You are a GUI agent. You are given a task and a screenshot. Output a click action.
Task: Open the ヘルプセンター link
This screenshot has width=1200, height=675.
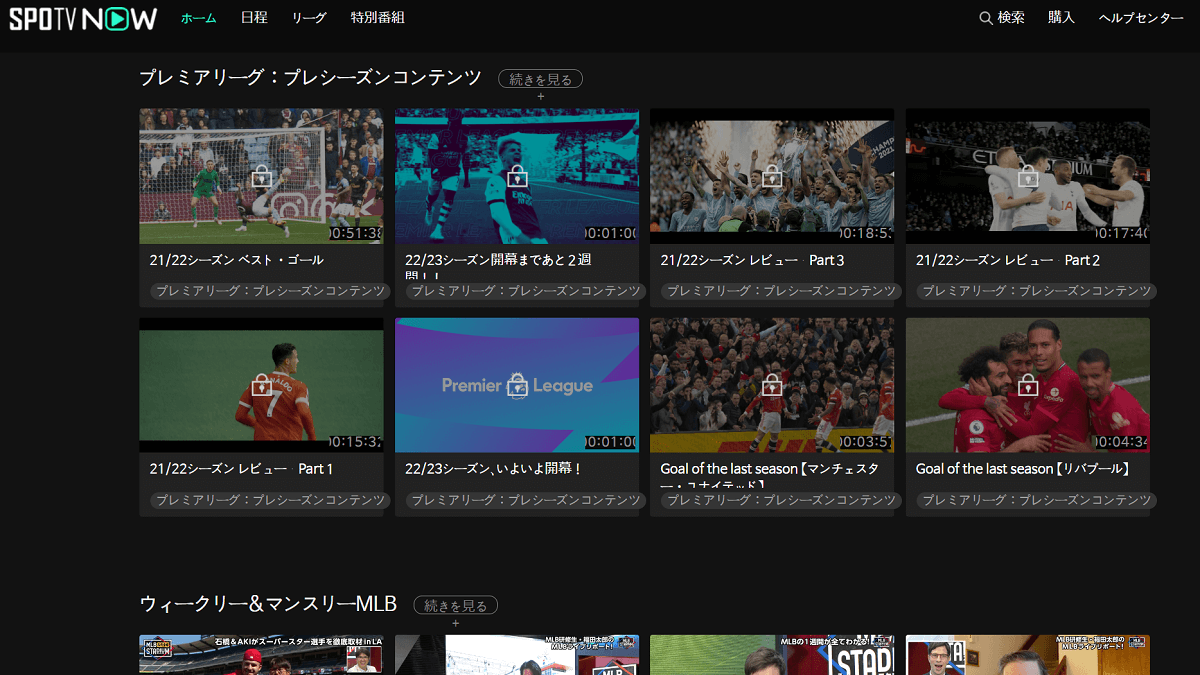point(1141,18)
